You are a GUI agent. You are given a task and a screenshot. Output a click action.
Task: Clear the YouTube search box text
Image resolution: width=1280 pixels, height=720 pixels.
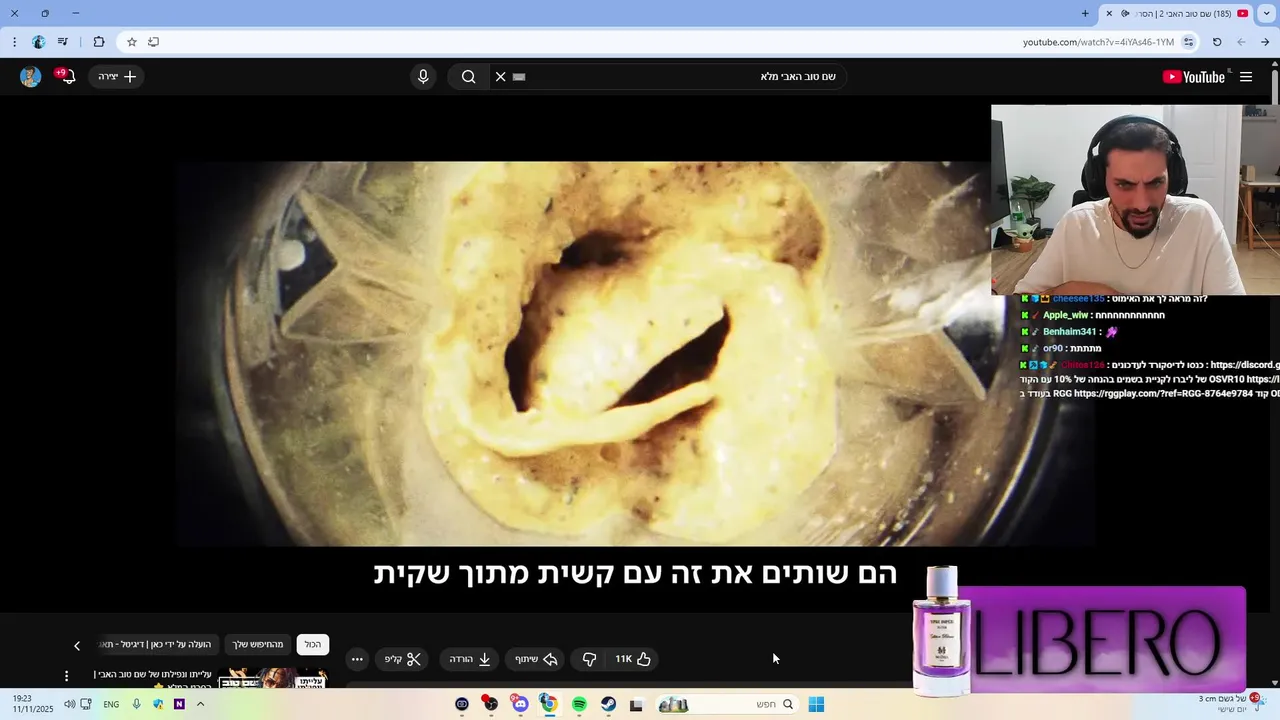coord(501,77)
